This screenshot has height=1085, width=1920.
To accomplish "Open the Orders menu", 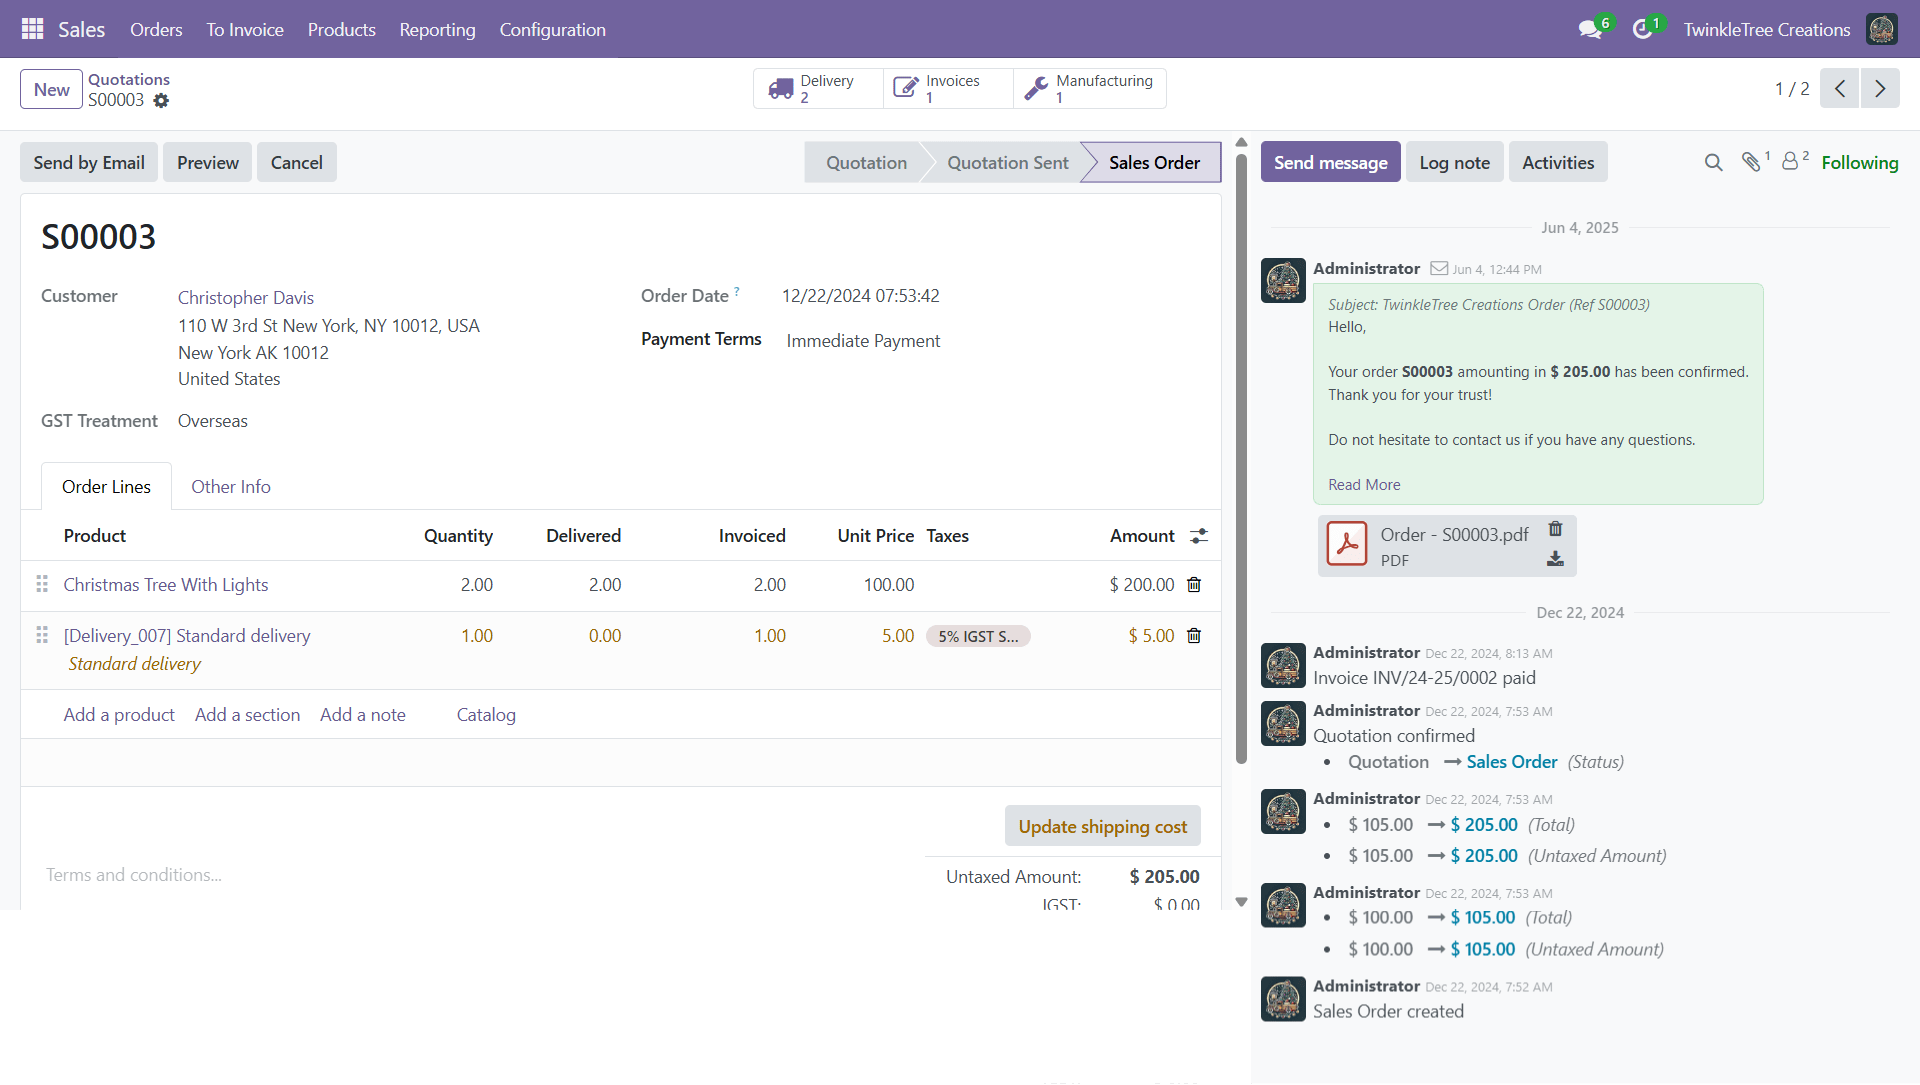I will tap(156, 30).
